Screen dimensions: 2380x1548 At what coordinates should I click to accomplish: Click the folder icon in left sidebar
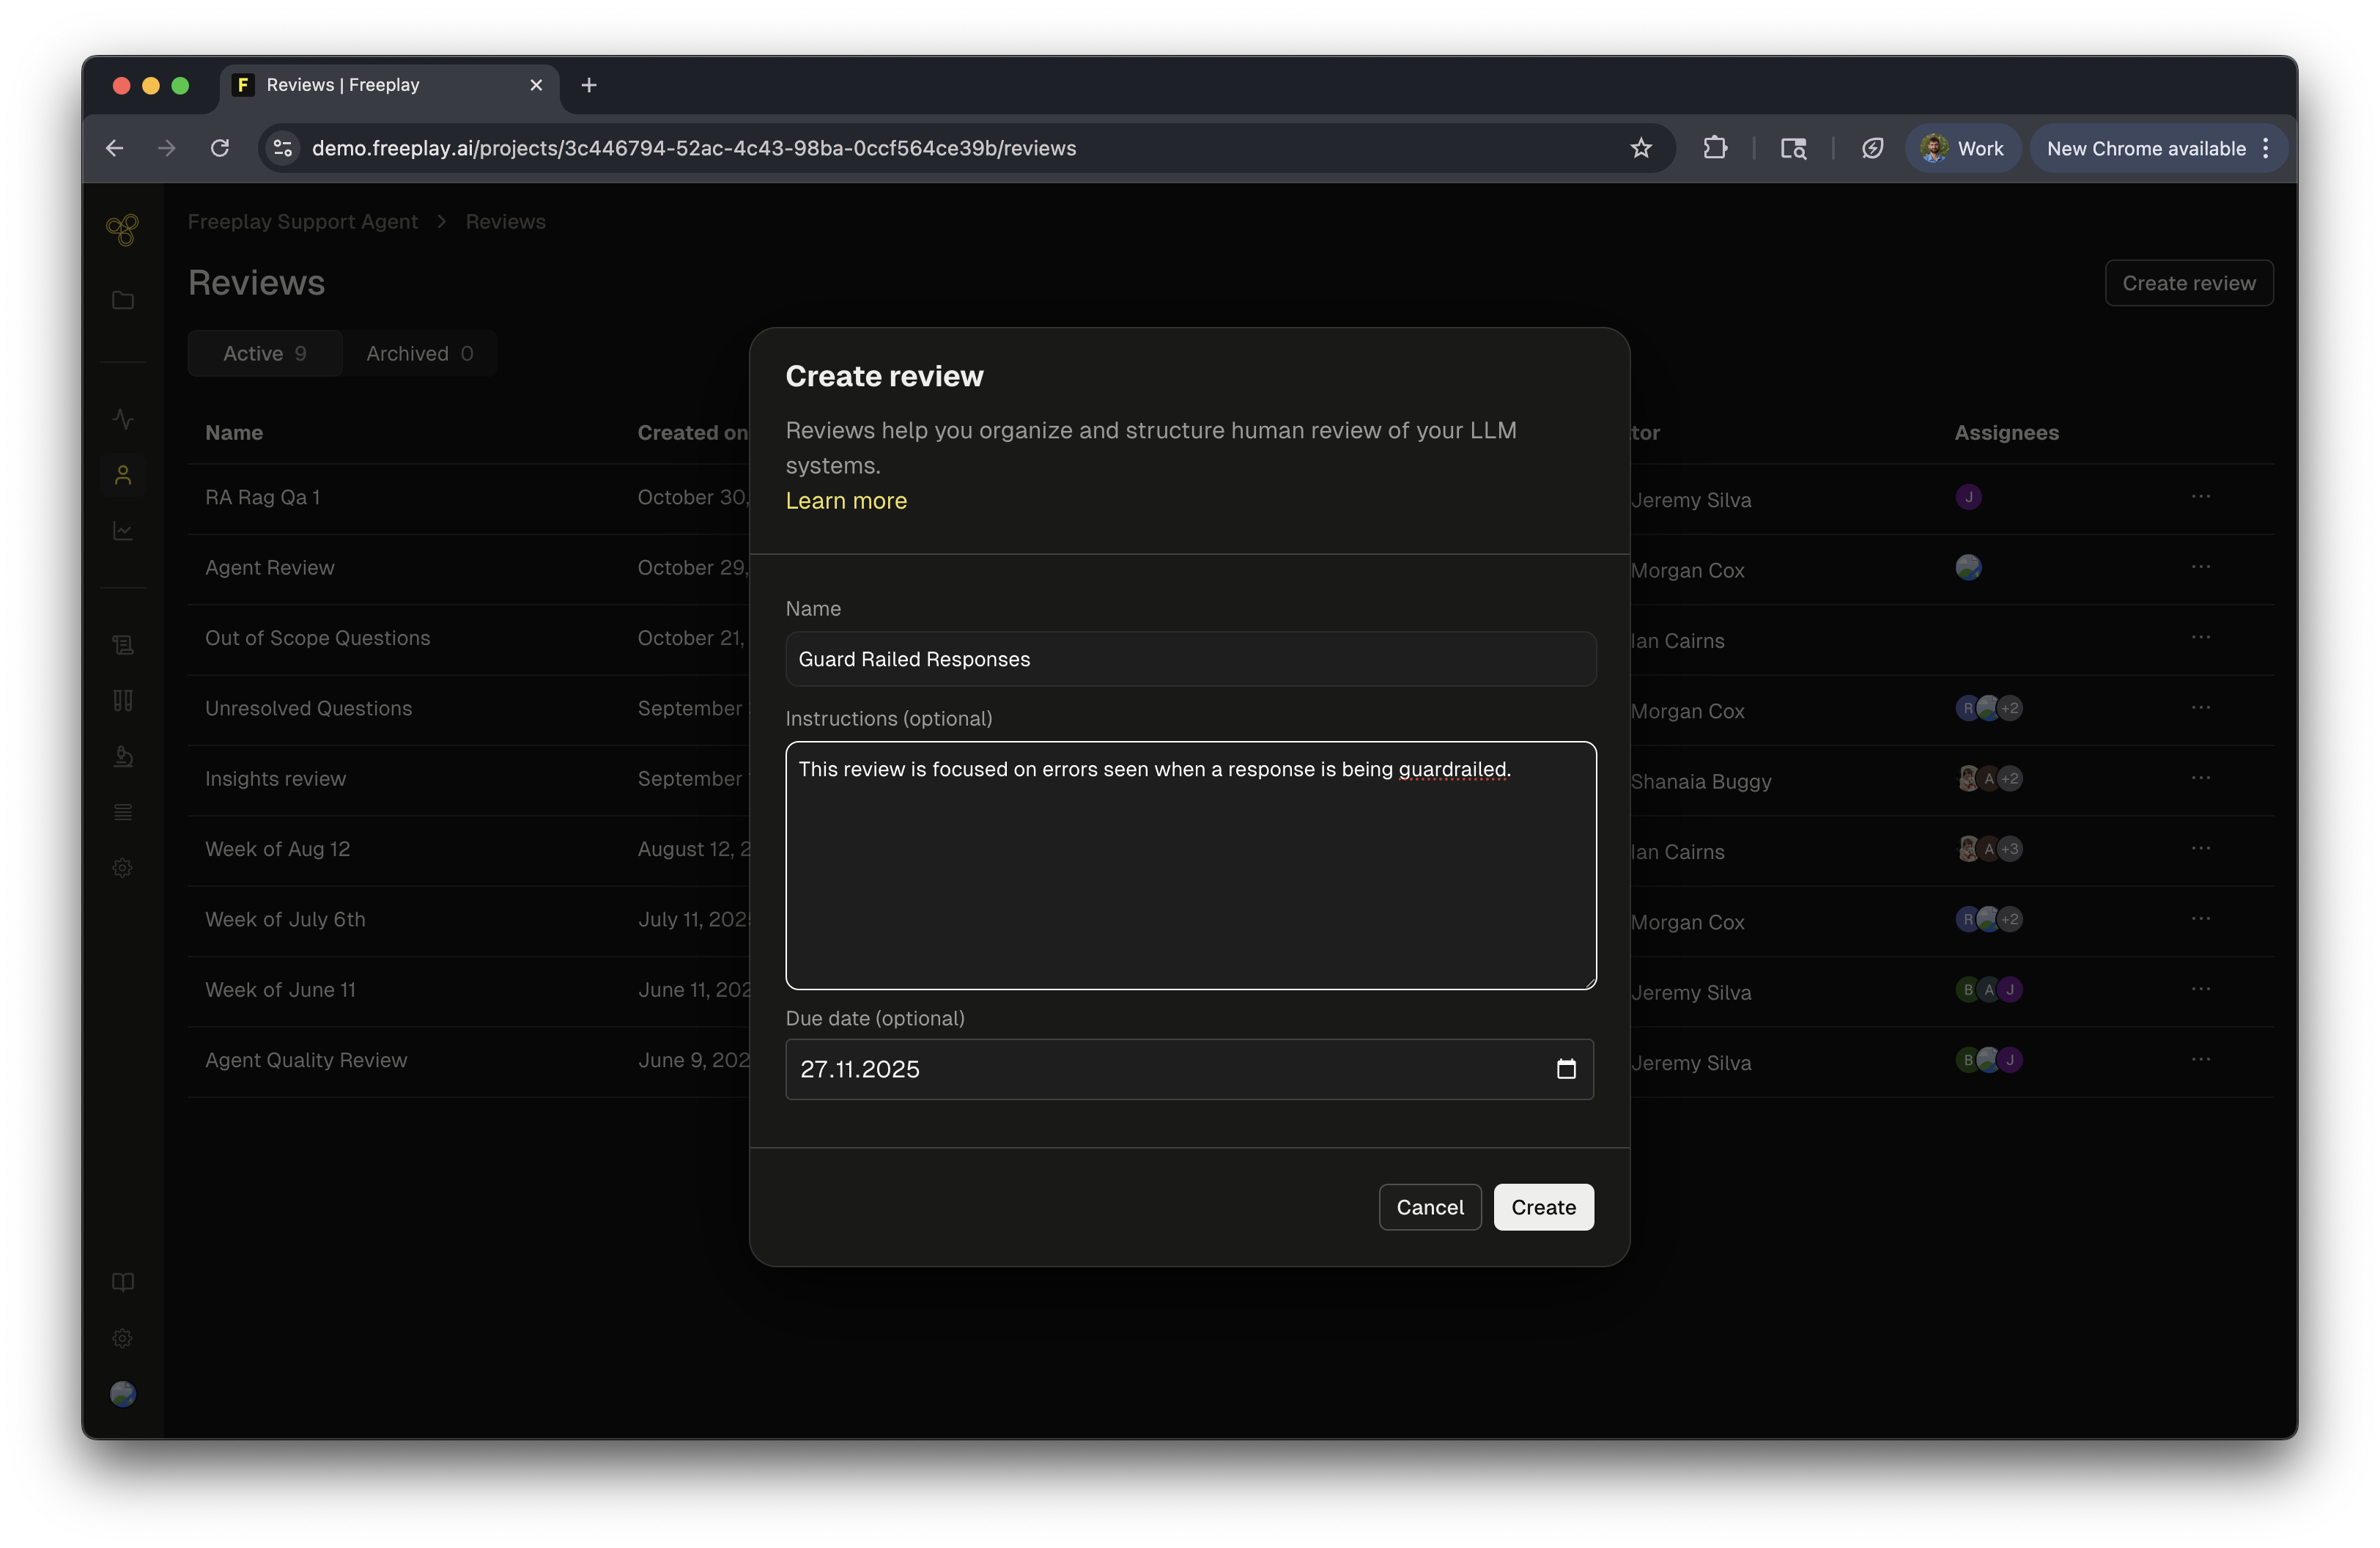(122, 300)
